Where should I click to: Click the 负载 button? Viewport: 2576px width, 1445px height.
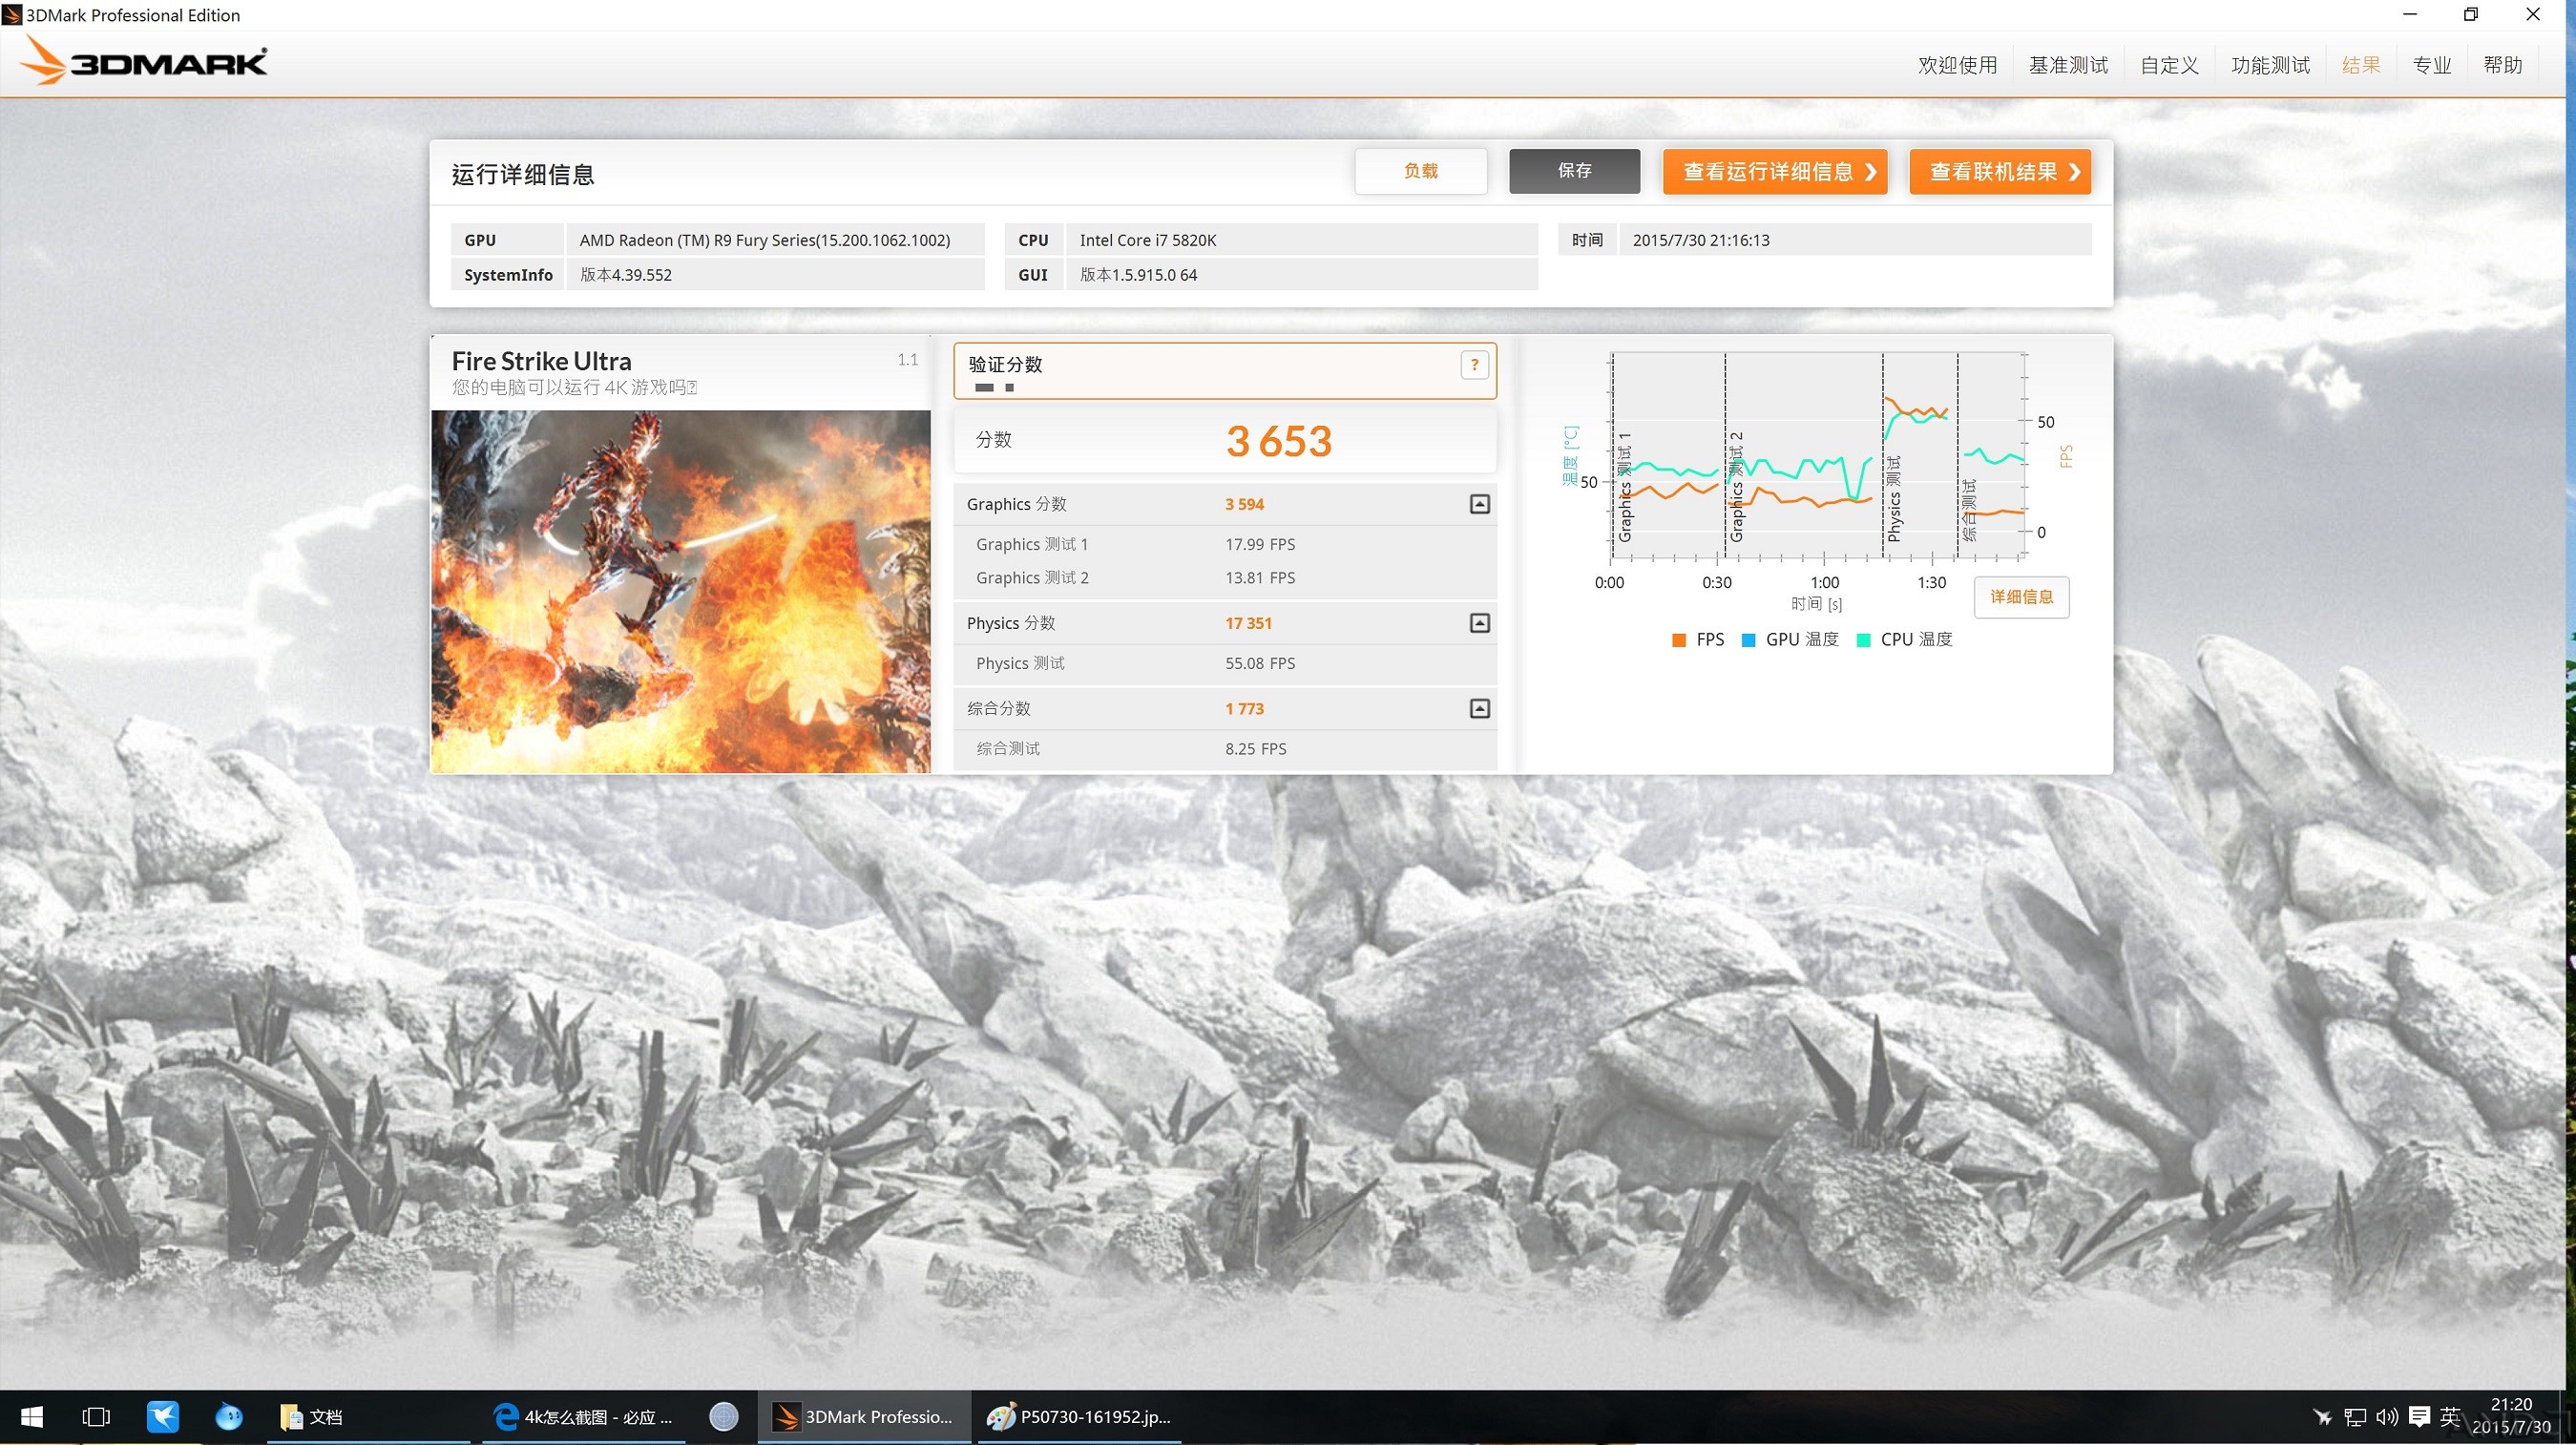(1420, 171)
